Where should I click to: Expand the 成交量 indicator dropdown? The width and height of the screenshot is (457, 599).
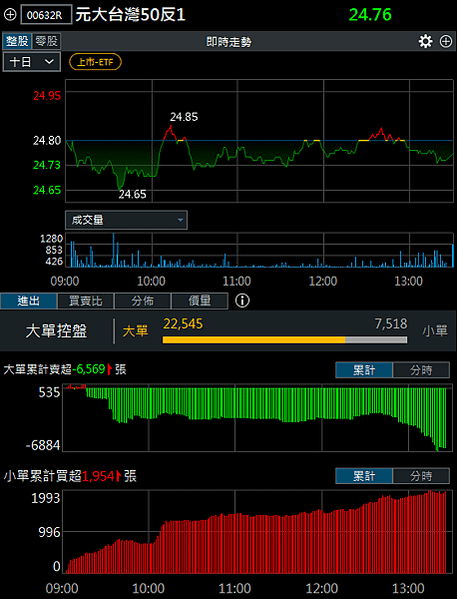pos(126,220)
